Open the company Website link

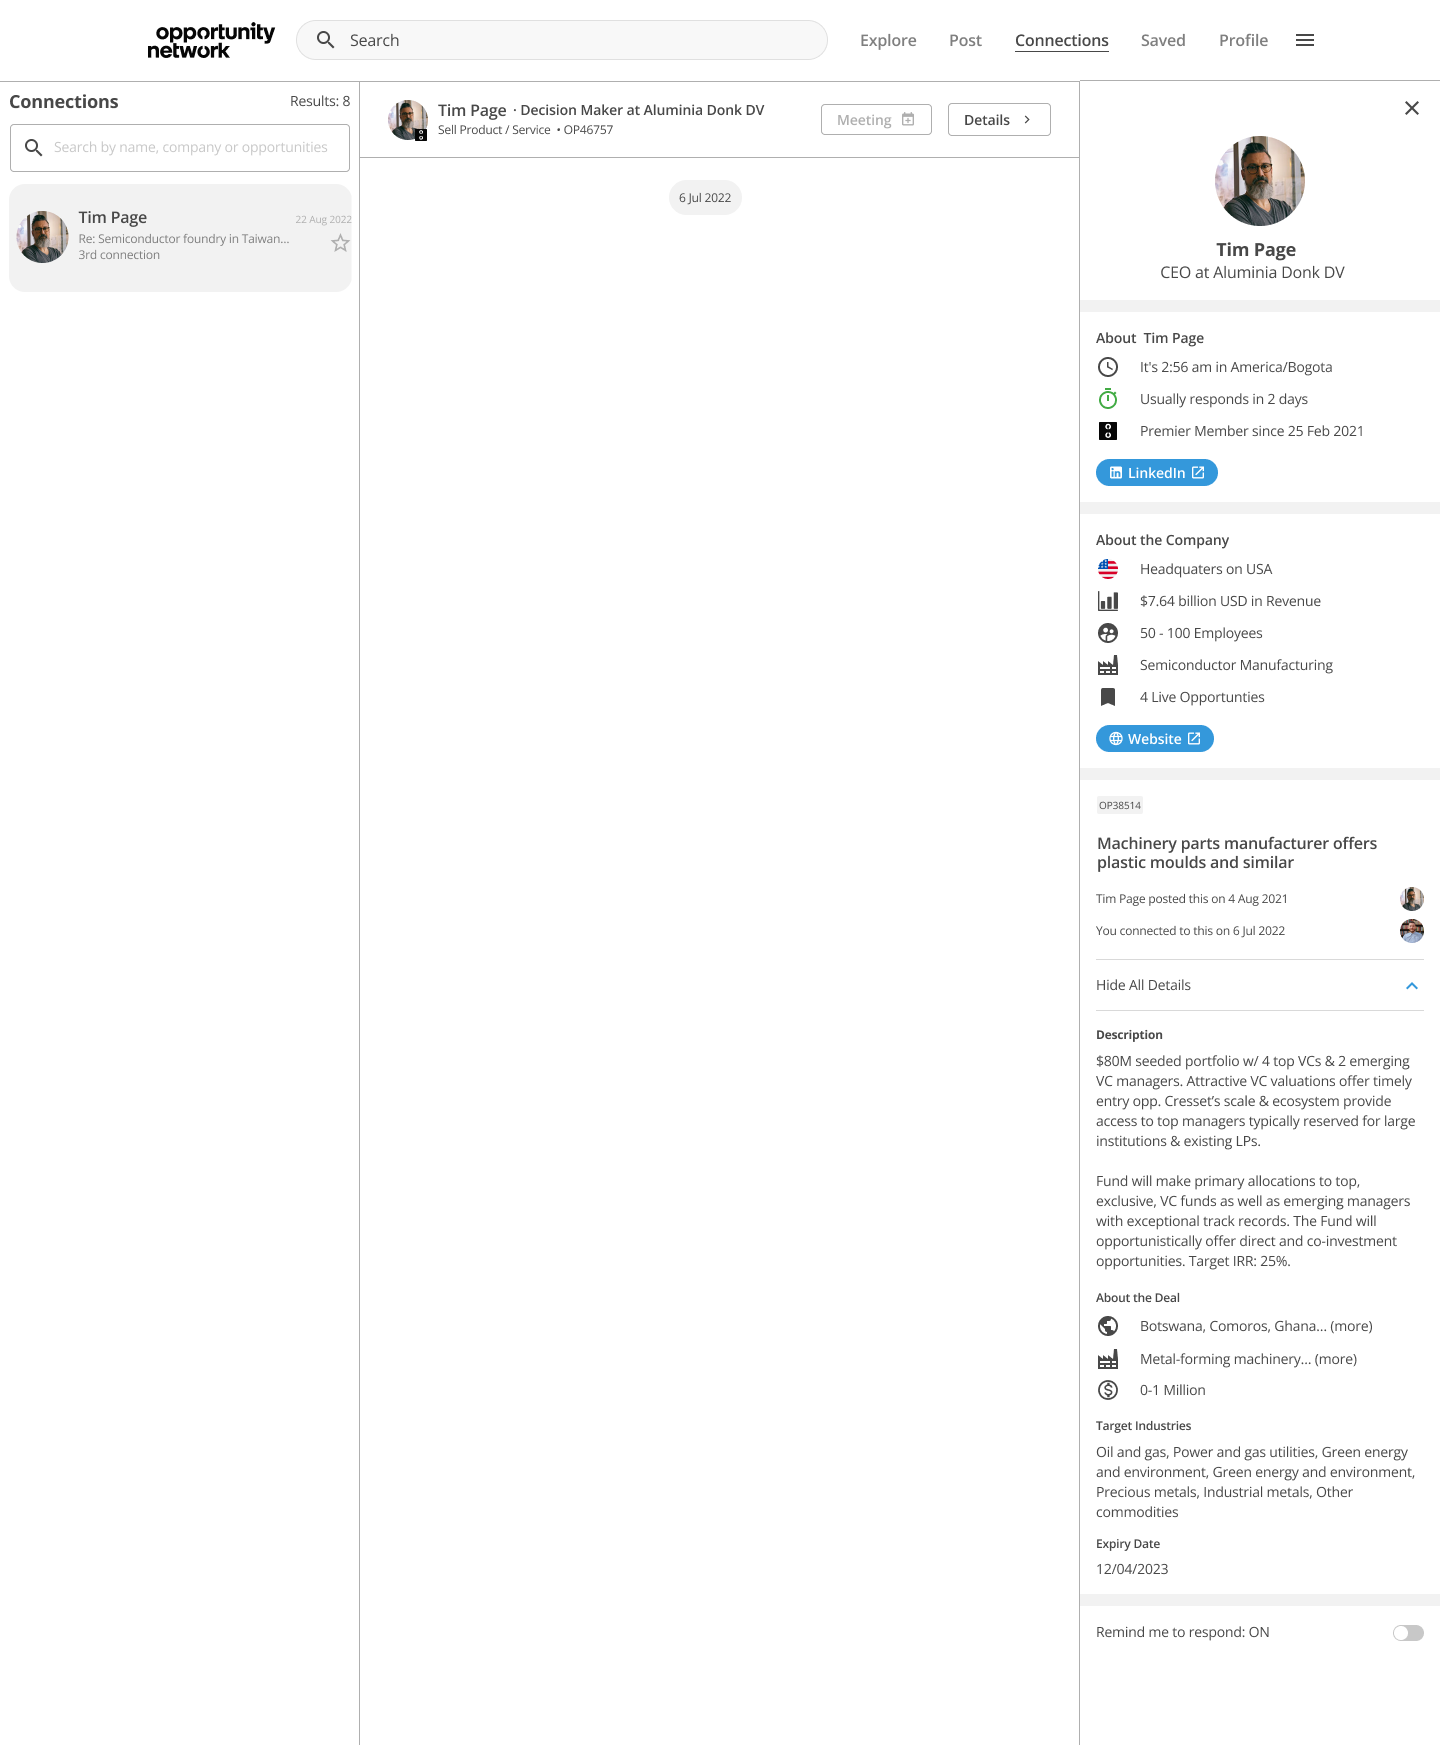(x=1155, y=739)
